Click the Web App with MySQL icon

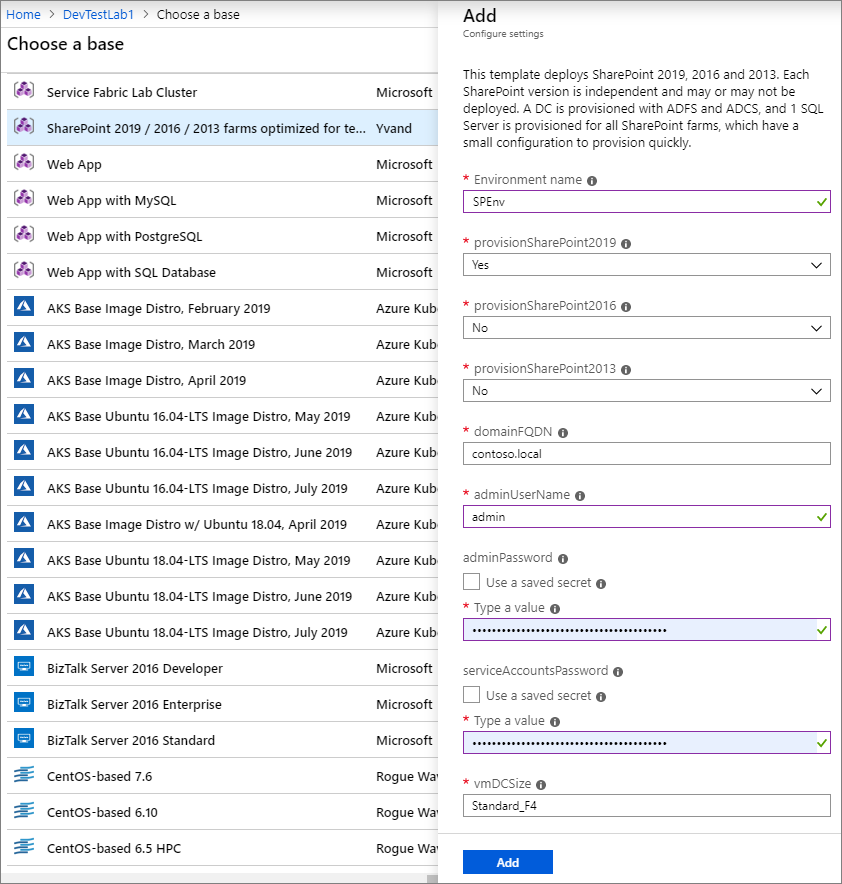point(24,198)
